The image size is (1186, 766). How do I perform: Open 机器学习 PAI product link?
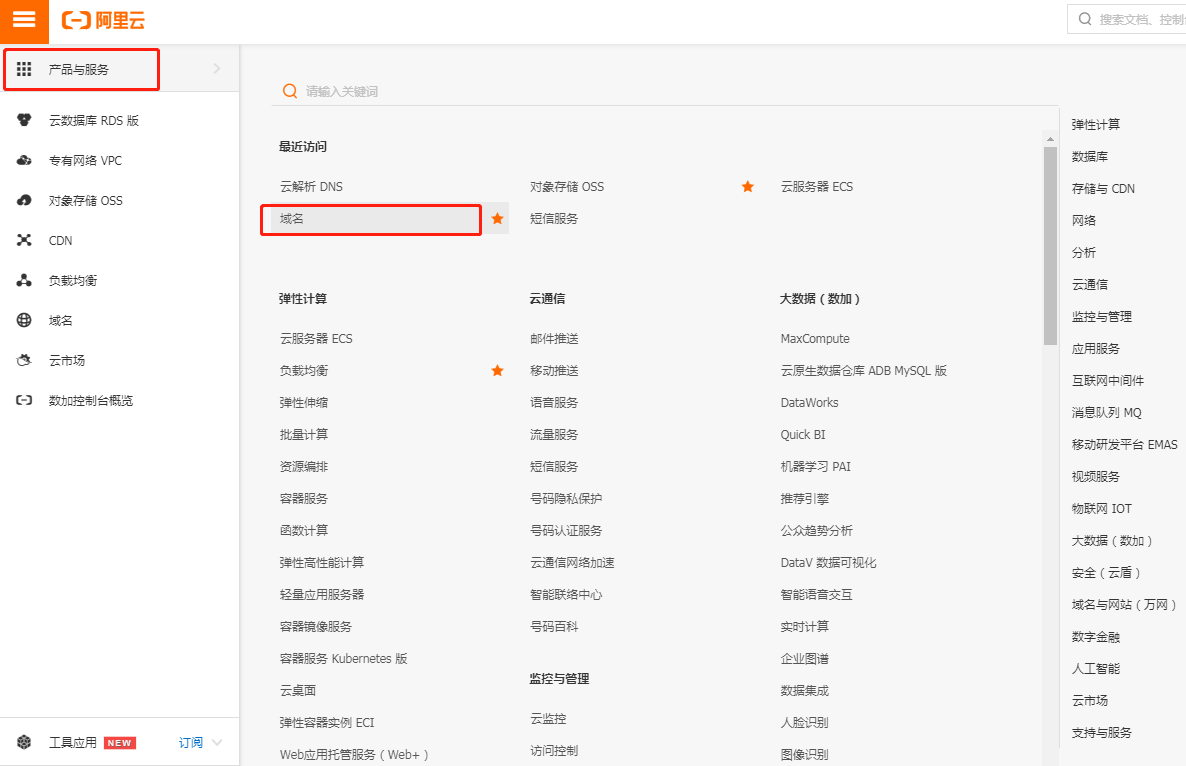(815, 467)
